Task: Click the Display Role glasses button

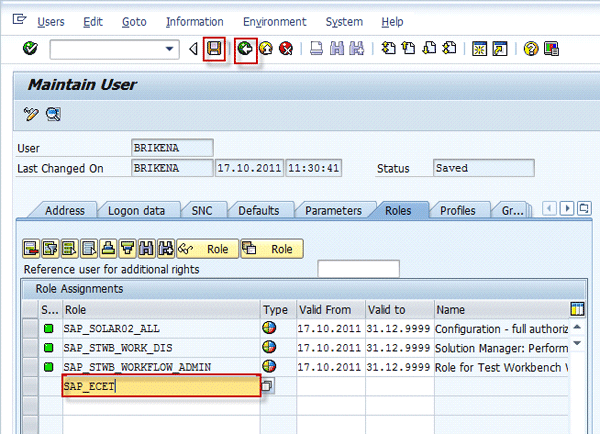Action: tap(207, 249)
